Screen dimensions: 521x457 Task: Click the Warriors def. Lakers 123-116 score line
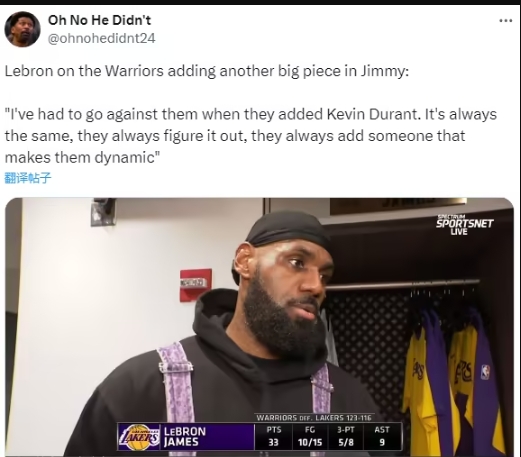coord(314,418)
